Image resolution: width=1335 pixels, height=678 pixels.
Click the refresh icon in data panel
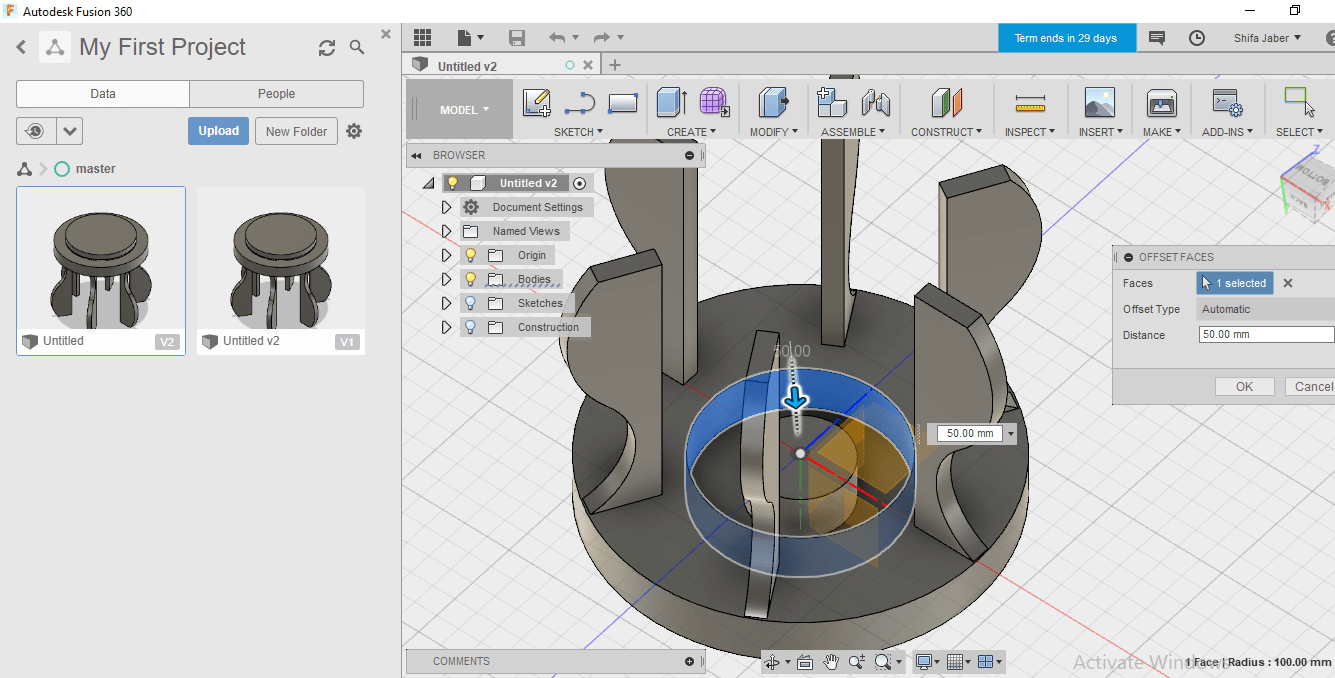327,47
